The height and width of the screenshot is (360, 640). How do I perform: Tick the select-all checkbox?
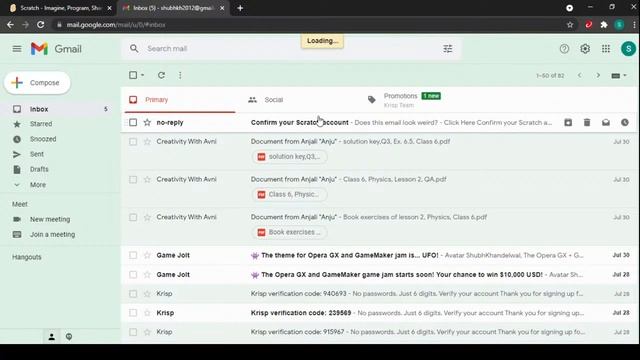tap(133, 75)
